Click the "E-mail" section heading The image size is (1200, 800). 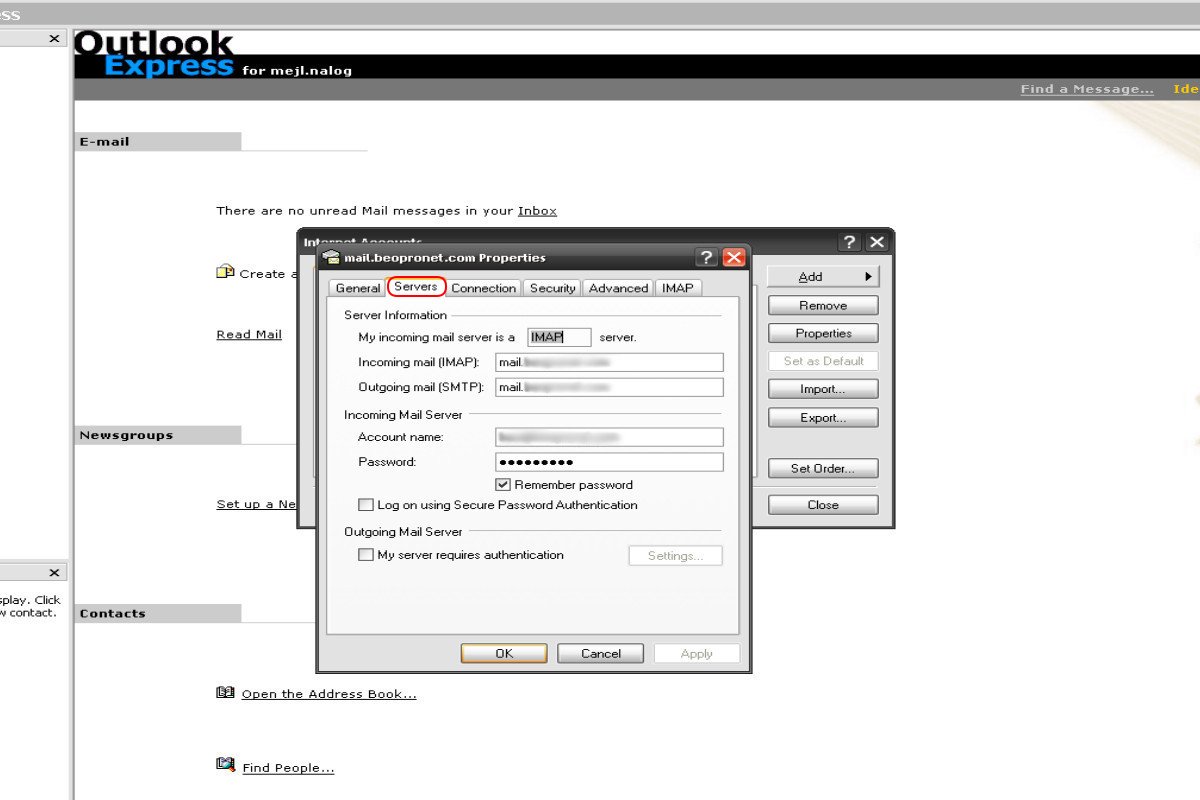tap(105, 142)
